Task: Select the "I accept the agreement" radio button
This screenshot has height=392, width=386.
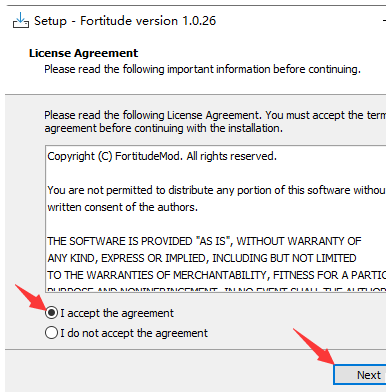Action: 51,313
